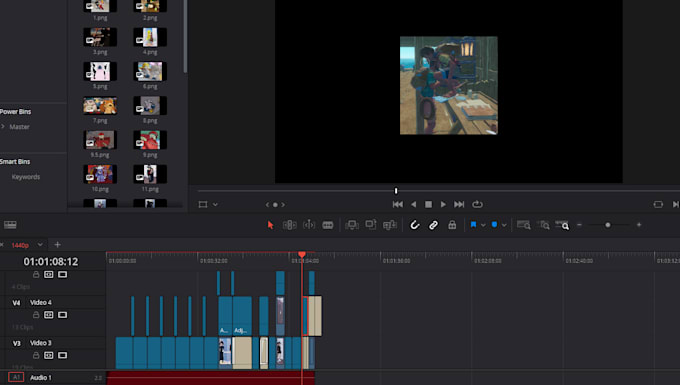The height and width of the screenshot is (385, 680).
Task: Add a blue marker at playhead
Action: pyautogui.click(x=494, y=225)
